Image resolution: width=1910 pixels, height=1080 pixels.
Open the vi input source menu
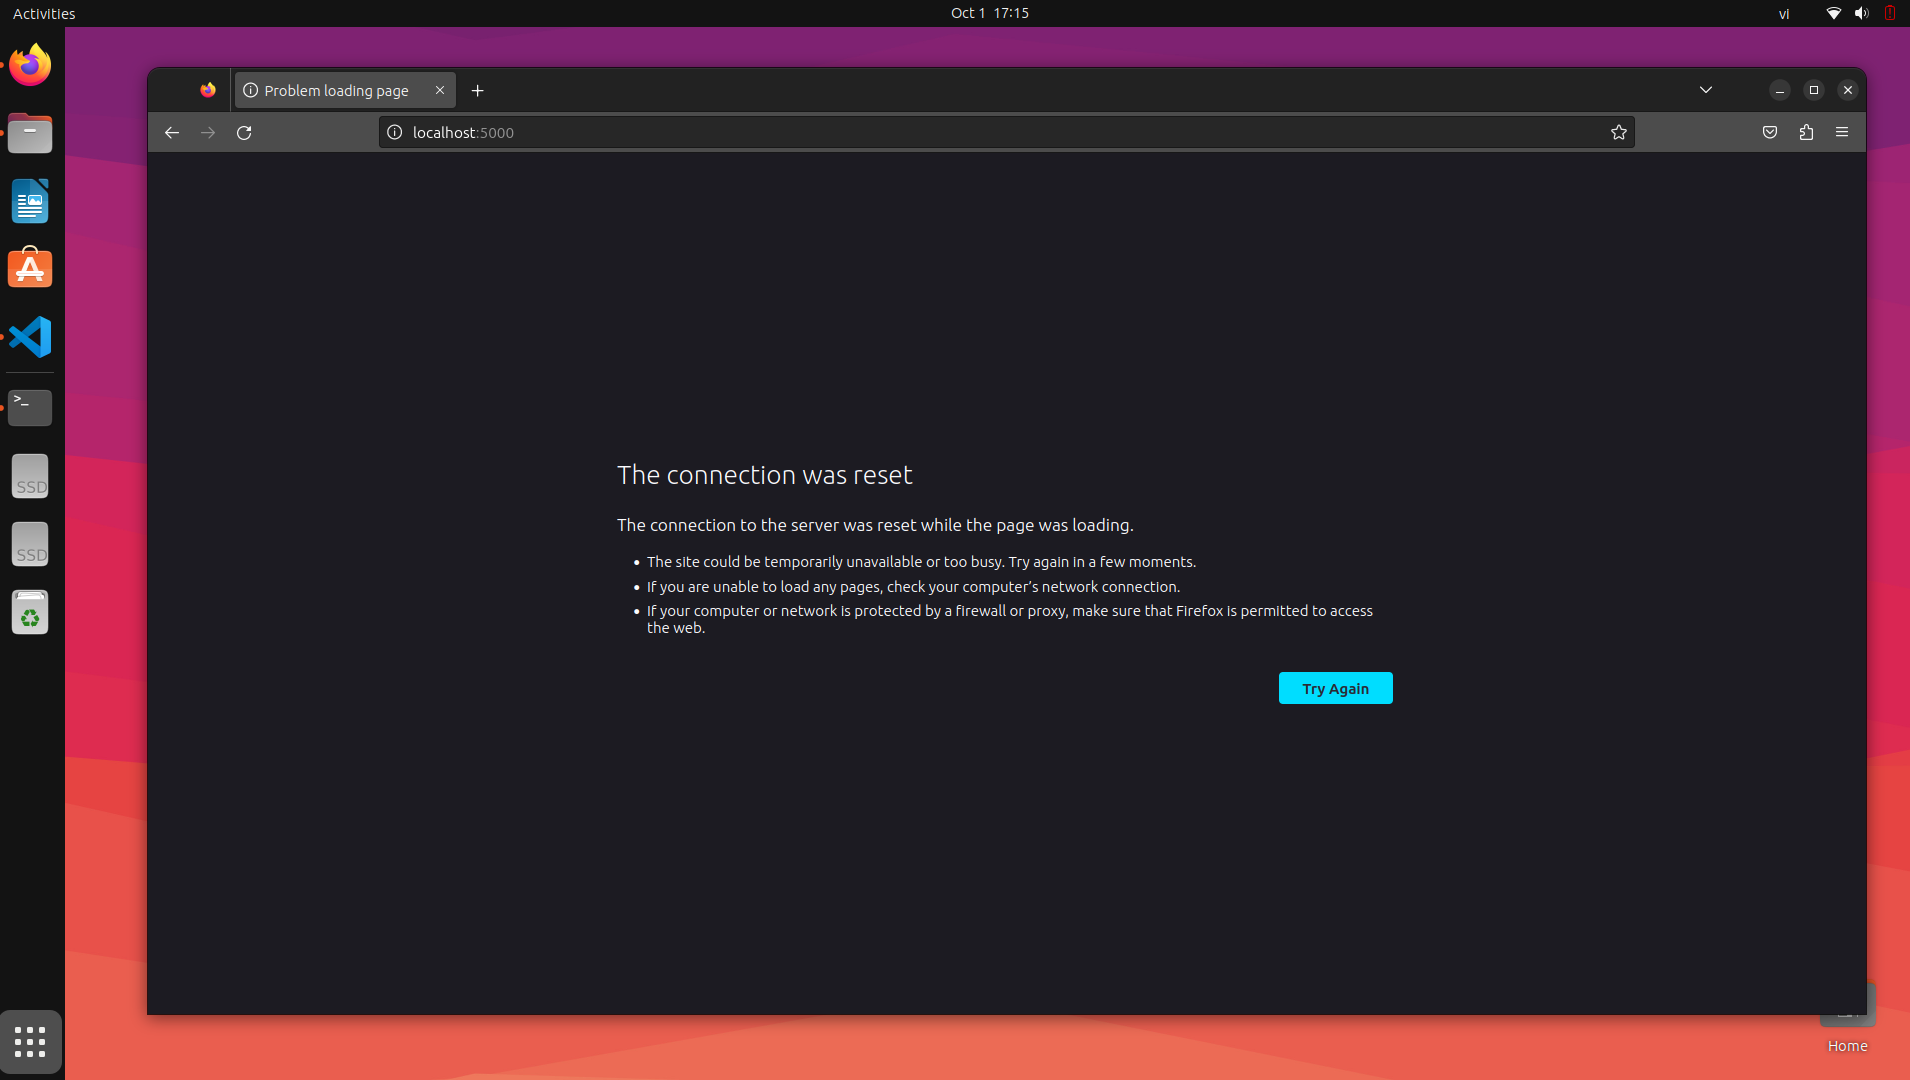click(x=1783, y=13)
